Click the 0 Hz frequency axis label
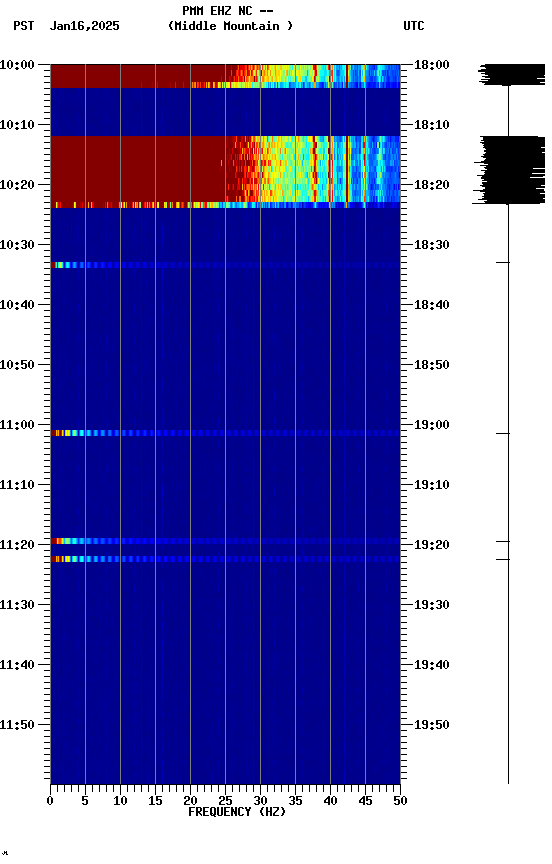 (x=50, y=801)
